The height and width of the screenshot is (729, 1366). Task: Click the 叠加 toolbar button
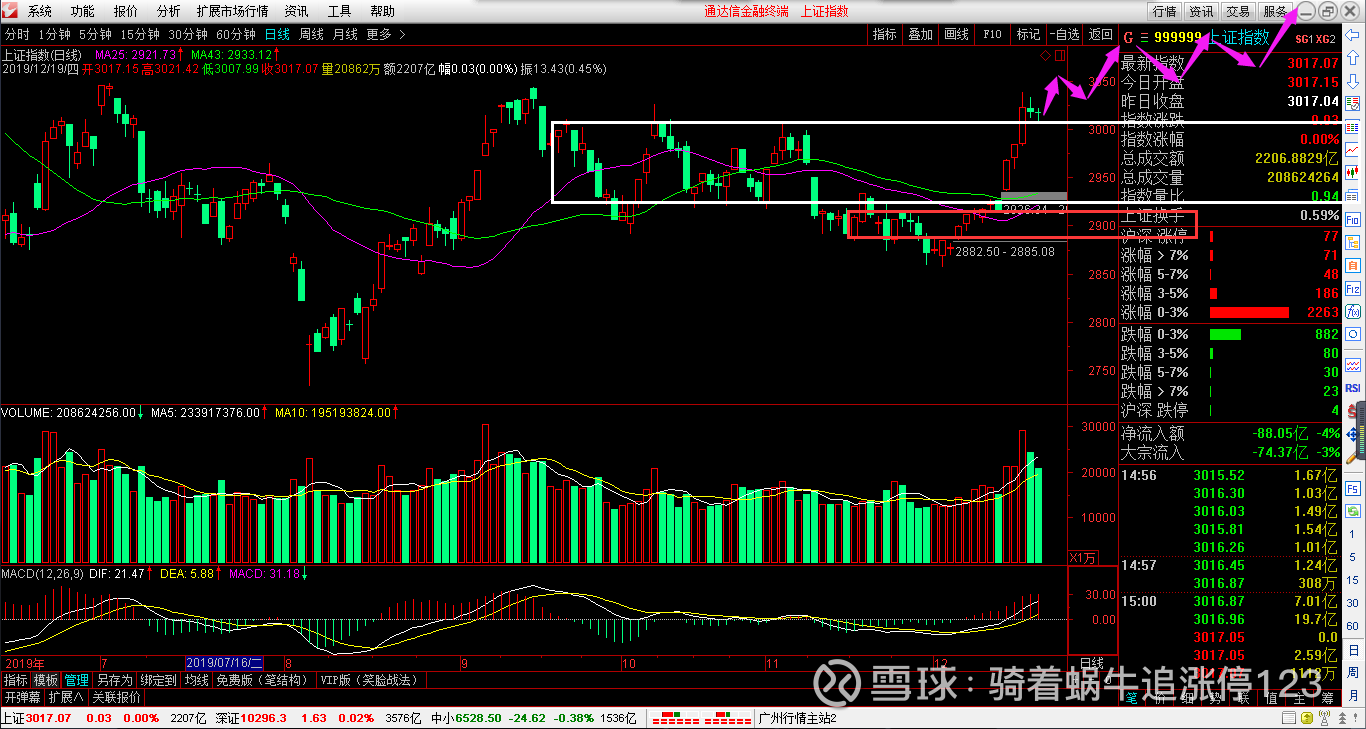point(920,34)
